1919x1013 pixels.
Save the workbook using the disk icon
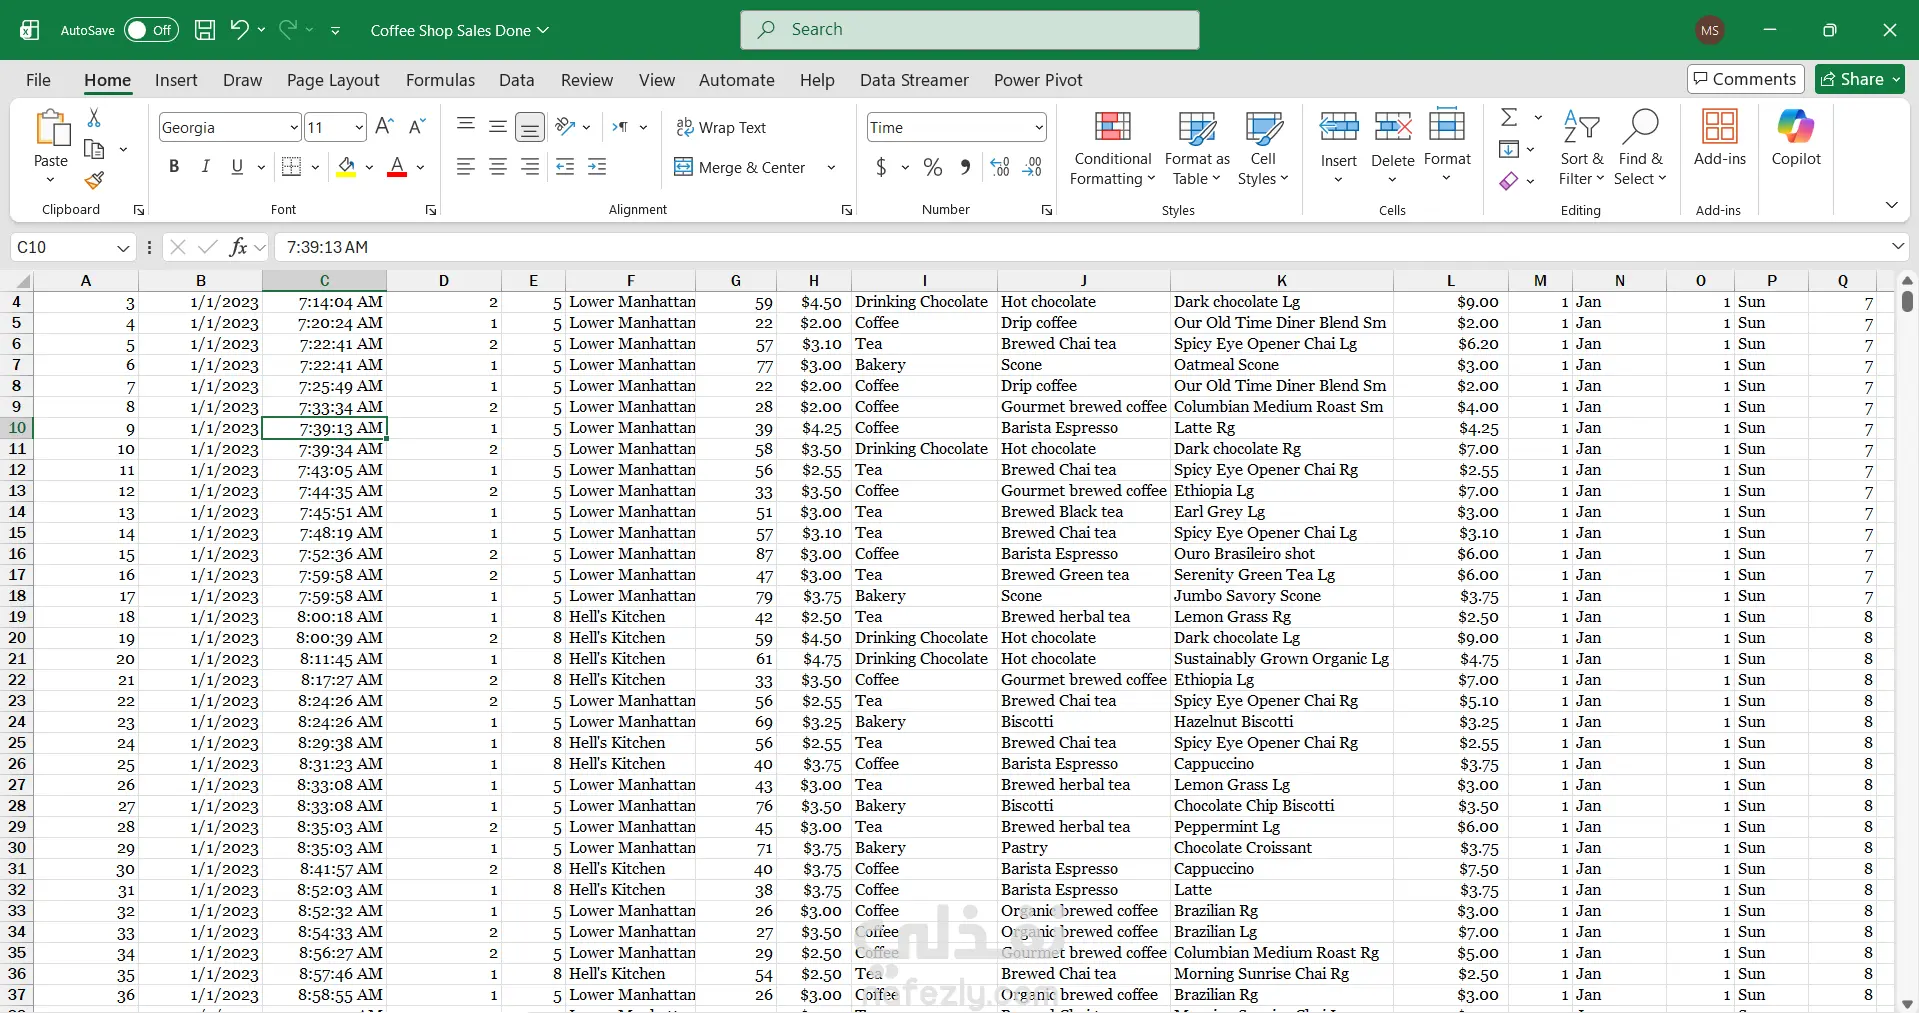point(204,30)
